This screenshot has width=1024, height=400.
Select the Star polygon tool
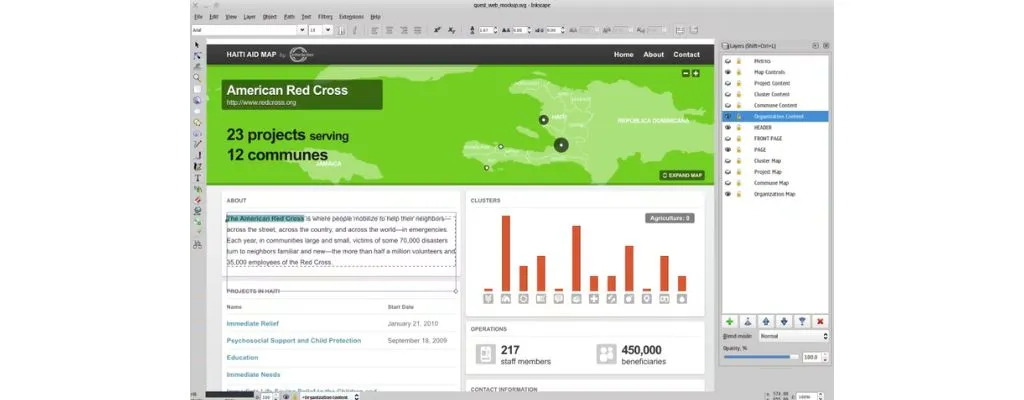[197, 122]
